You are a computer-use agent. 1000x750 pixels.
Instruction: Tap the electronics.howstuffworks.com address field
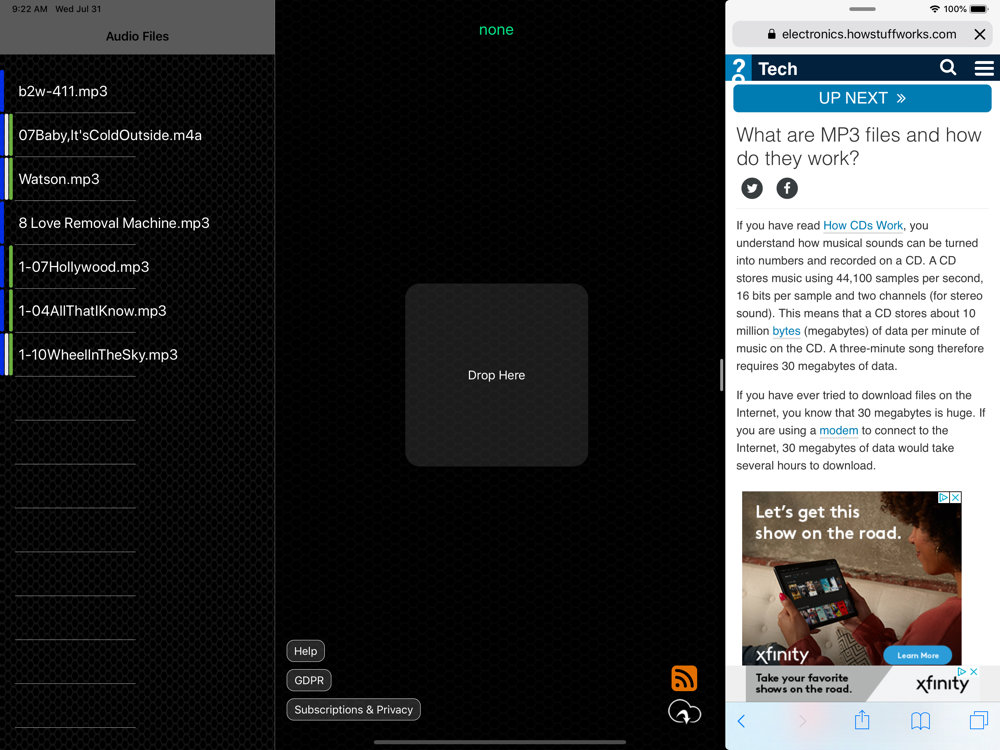pos(862,34)
